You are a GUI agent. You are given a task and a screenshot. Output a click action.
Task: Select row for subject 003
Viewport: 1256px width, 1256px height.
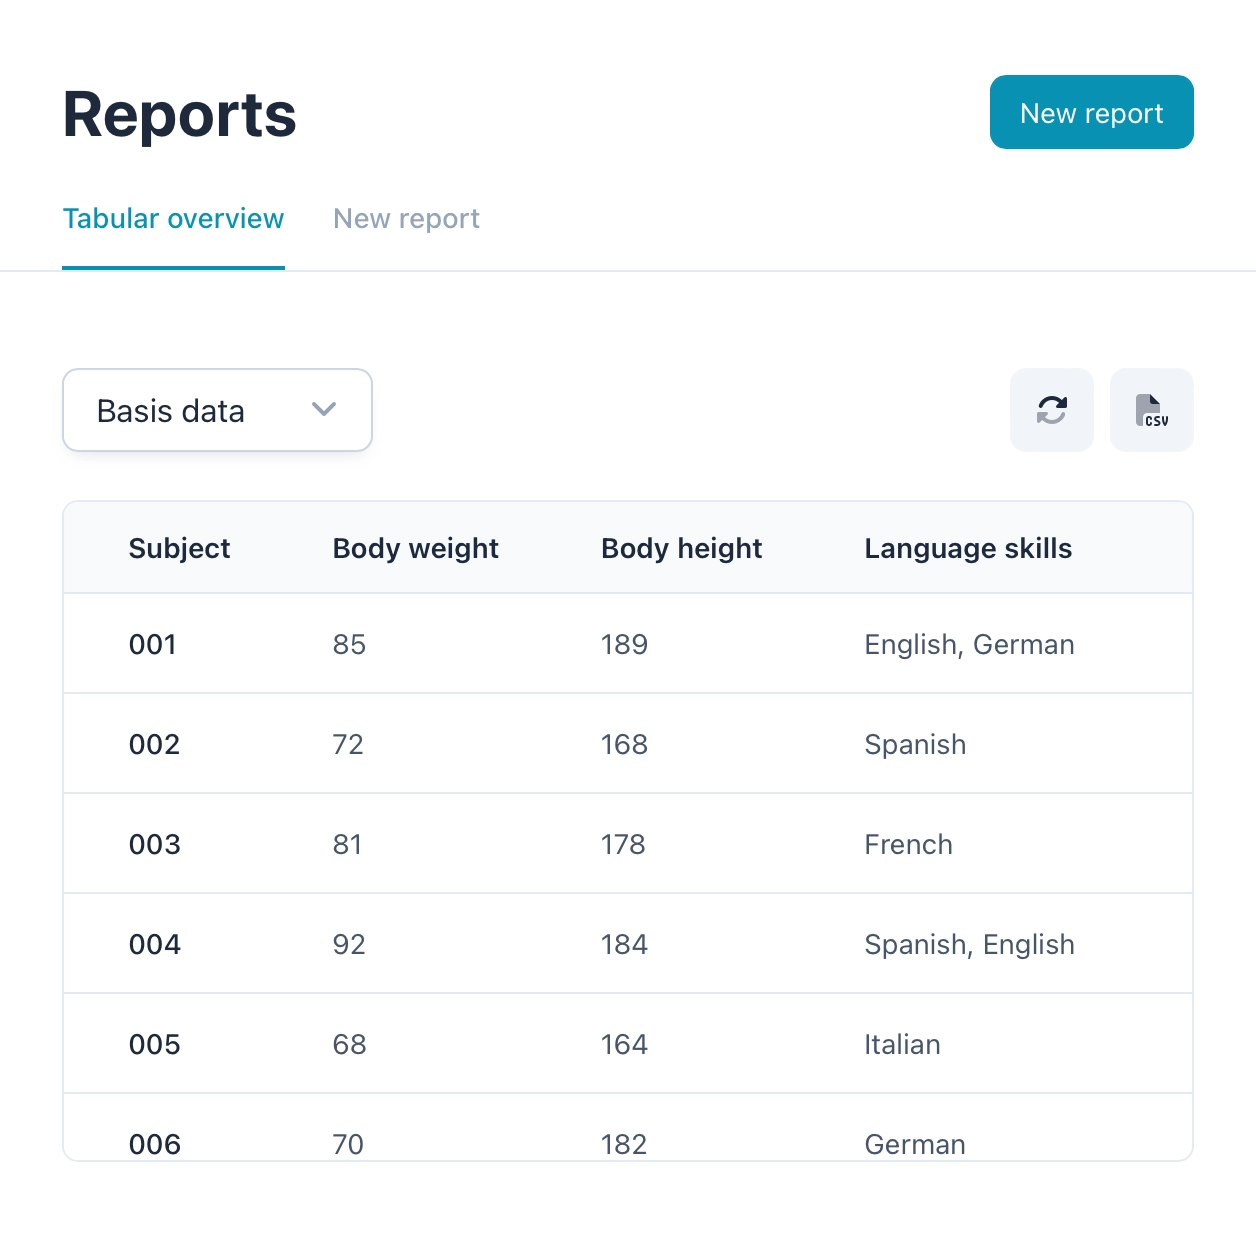click(154, 844)
